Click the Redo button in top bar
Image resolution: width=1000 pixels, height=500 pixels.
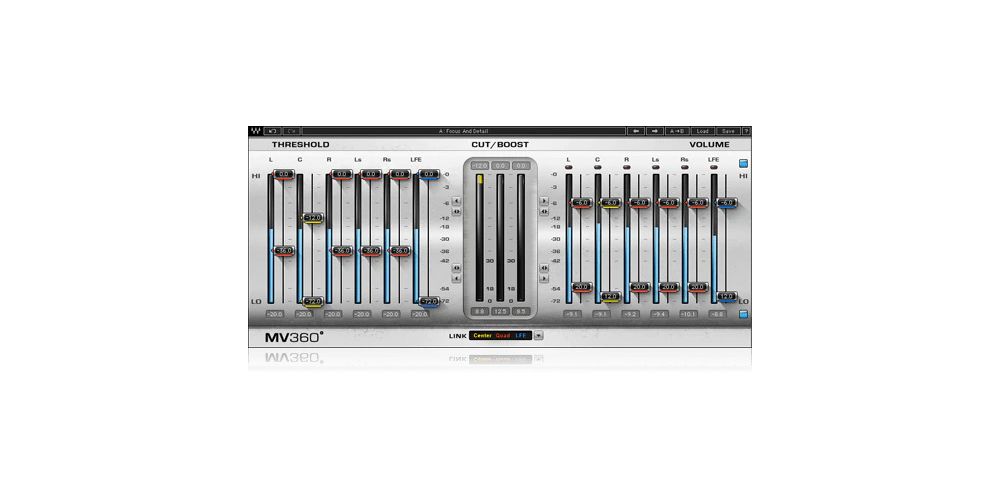(291, 131)
